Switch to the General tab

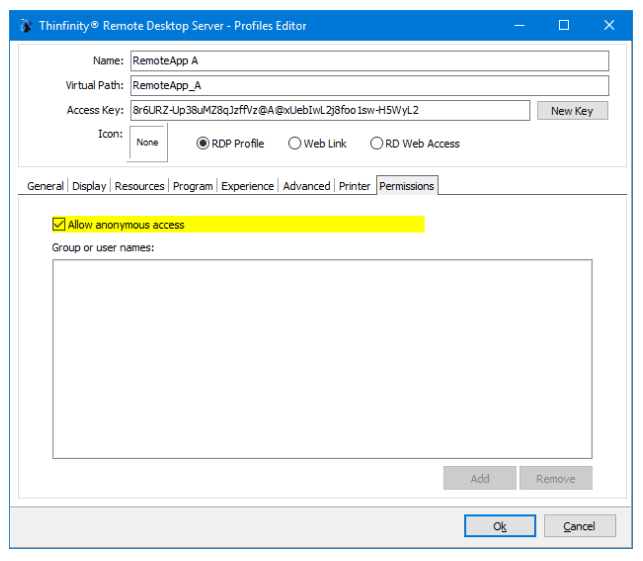pos(45,186)
